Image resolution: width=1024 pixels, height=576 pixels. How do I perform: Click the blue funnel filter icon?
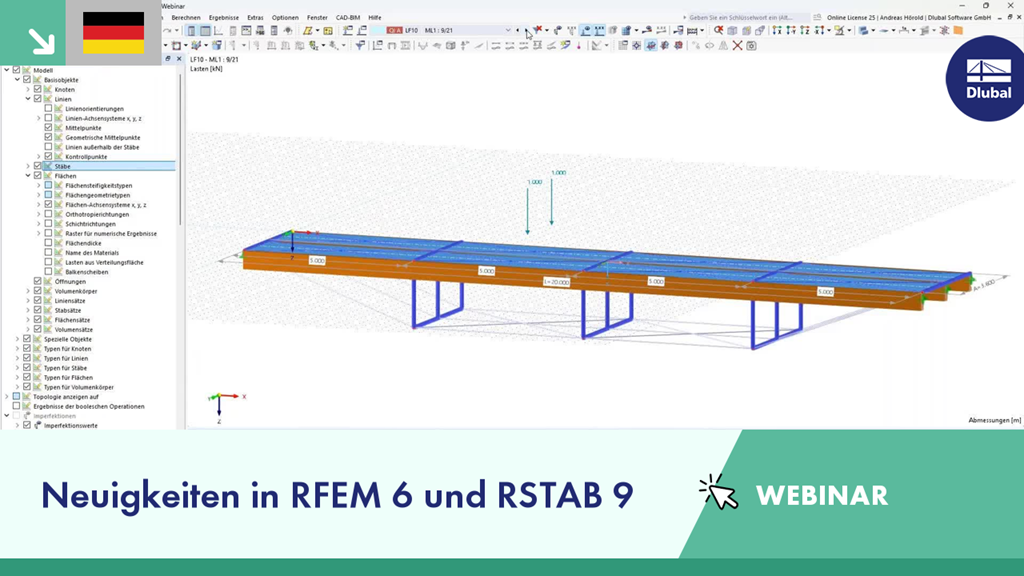click(x=360, y=46)
